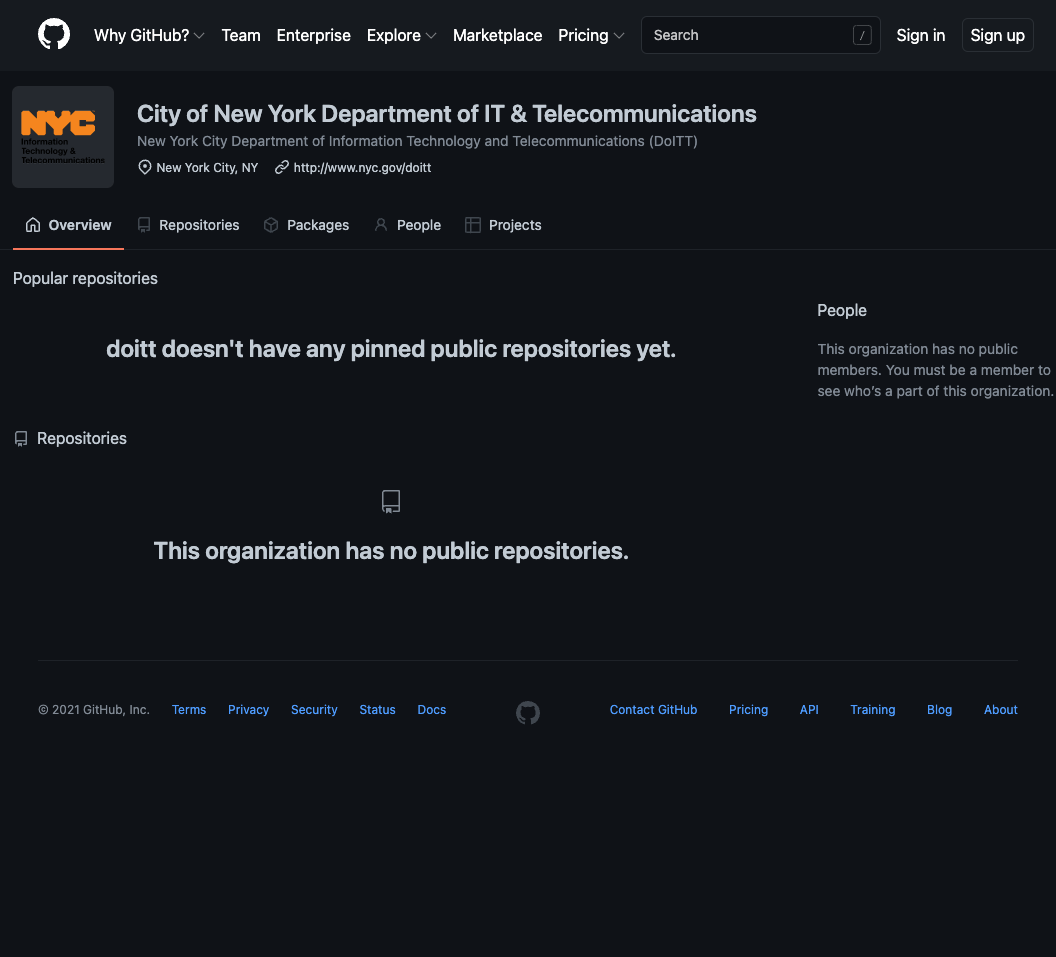1056x957 pixels.
Task: Click the Sign in link
Action: pyautogui.click(x=921, y=35)
